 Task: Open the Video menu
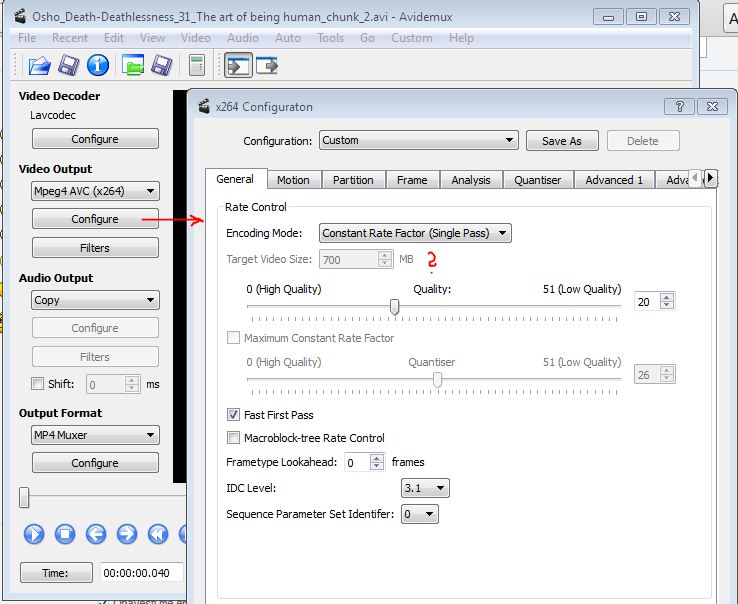tap(196, 38)
